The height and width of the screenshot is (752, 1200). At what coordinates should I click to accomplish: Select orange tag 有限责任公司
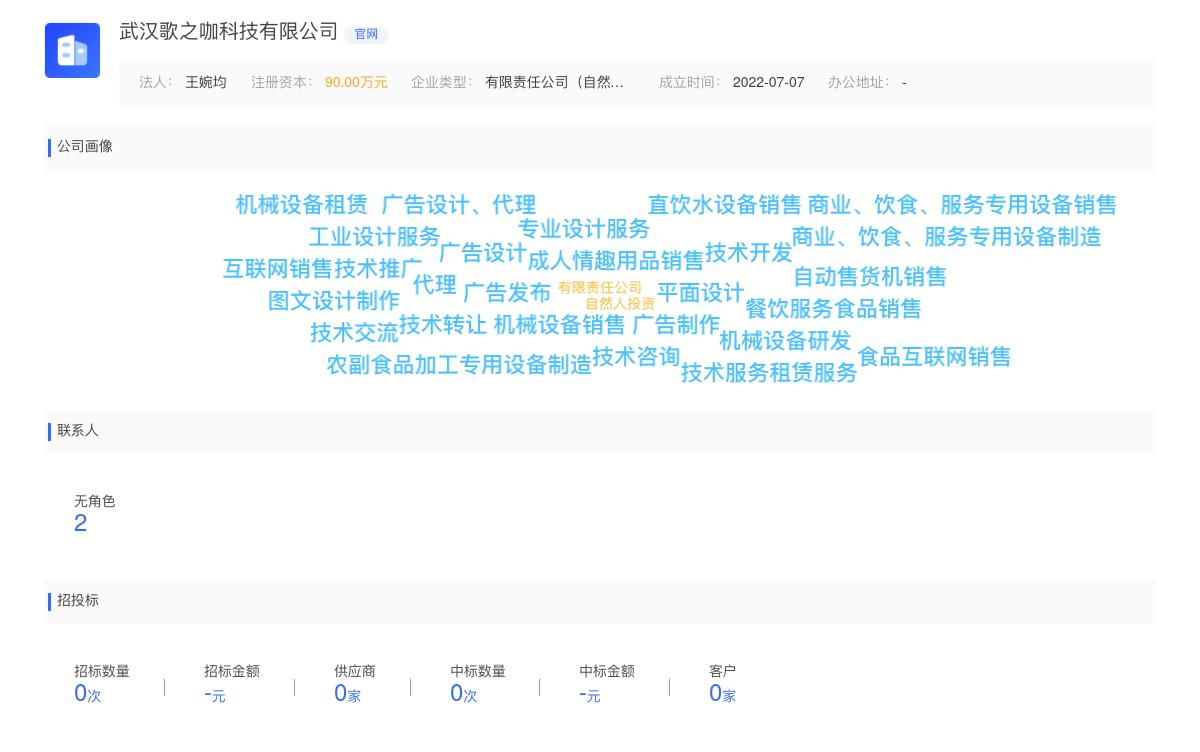tap(600, 288)
